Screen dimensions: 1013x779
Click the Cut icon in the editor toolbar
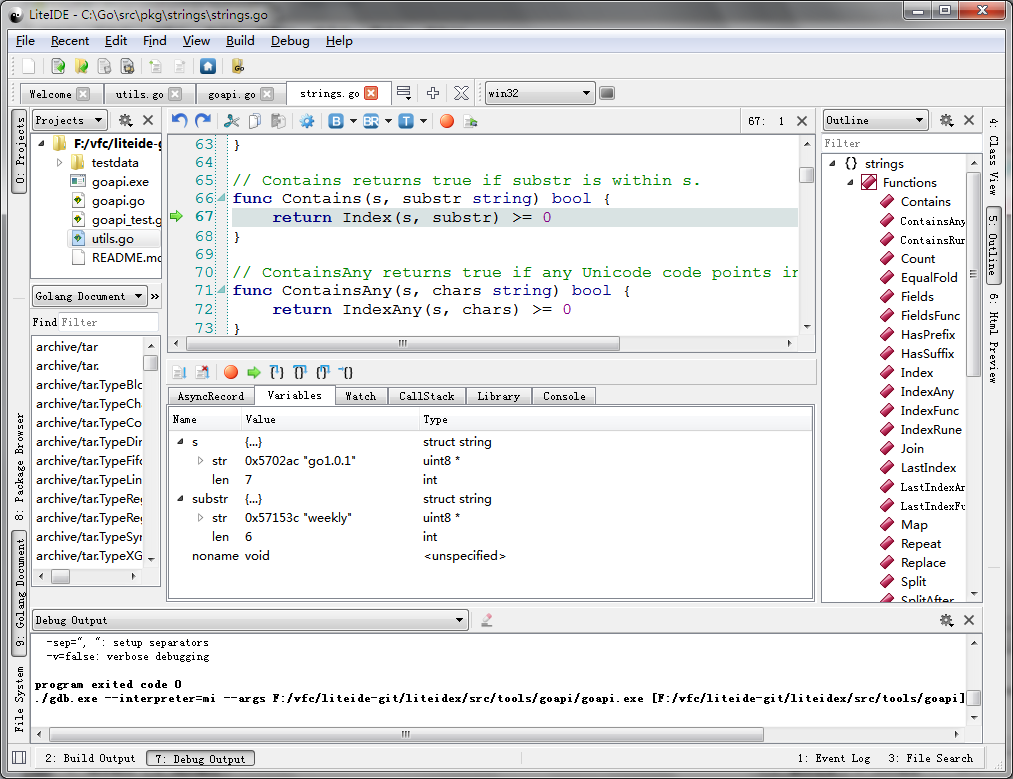[233, 119]
